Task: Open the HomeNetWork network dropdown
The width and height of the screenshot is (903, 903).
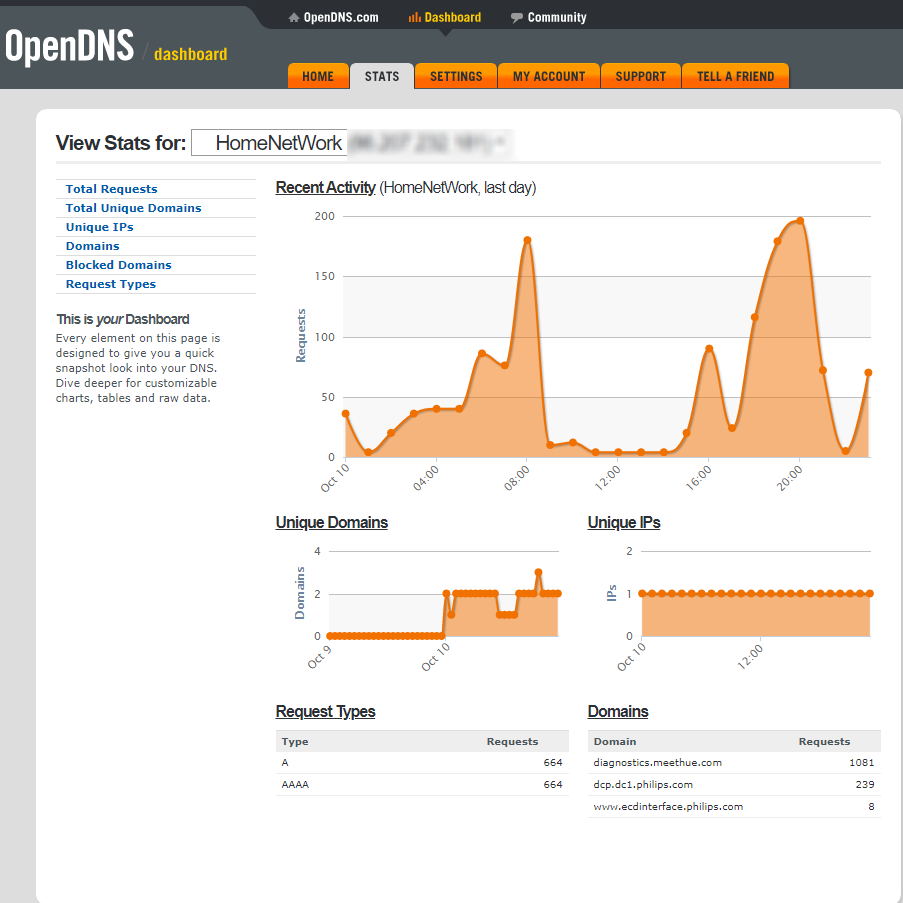Action: [x=351, y=143]
